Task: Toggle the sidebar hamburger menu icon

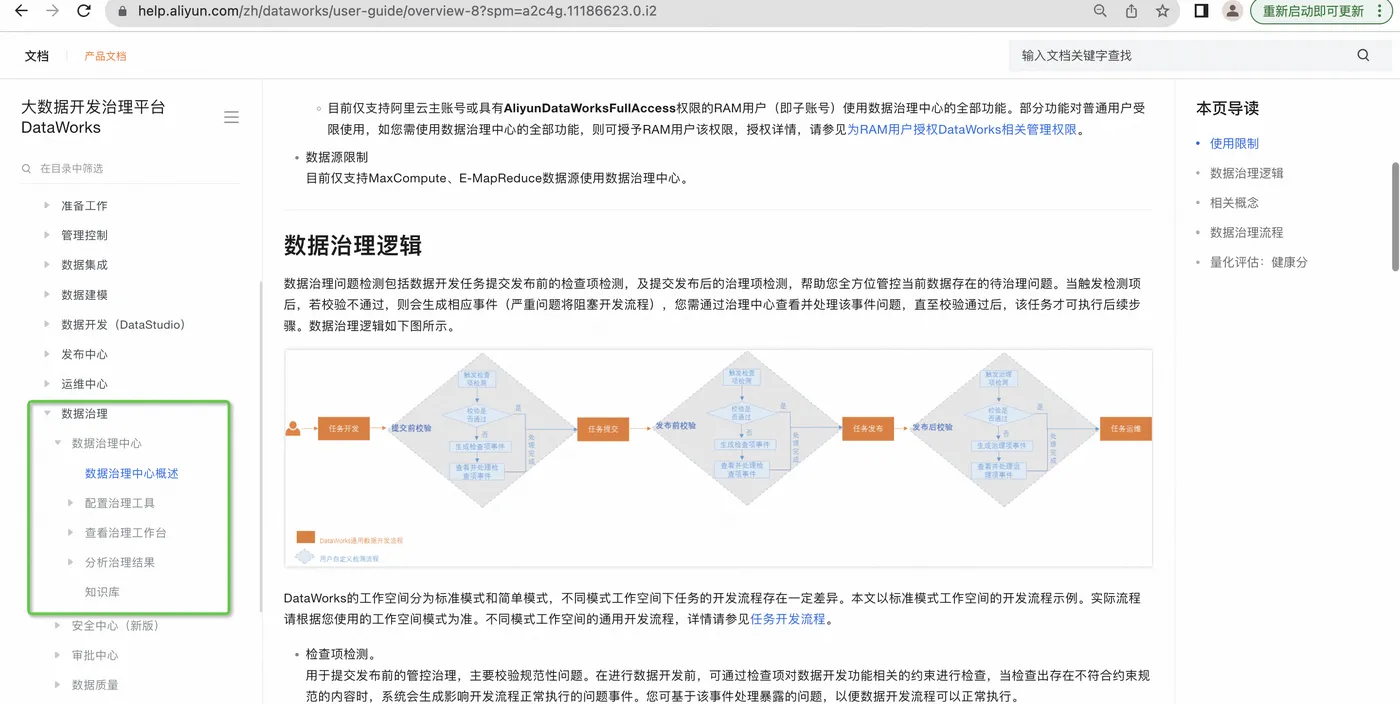Action: pyautogui.click(x=231, y=117)
